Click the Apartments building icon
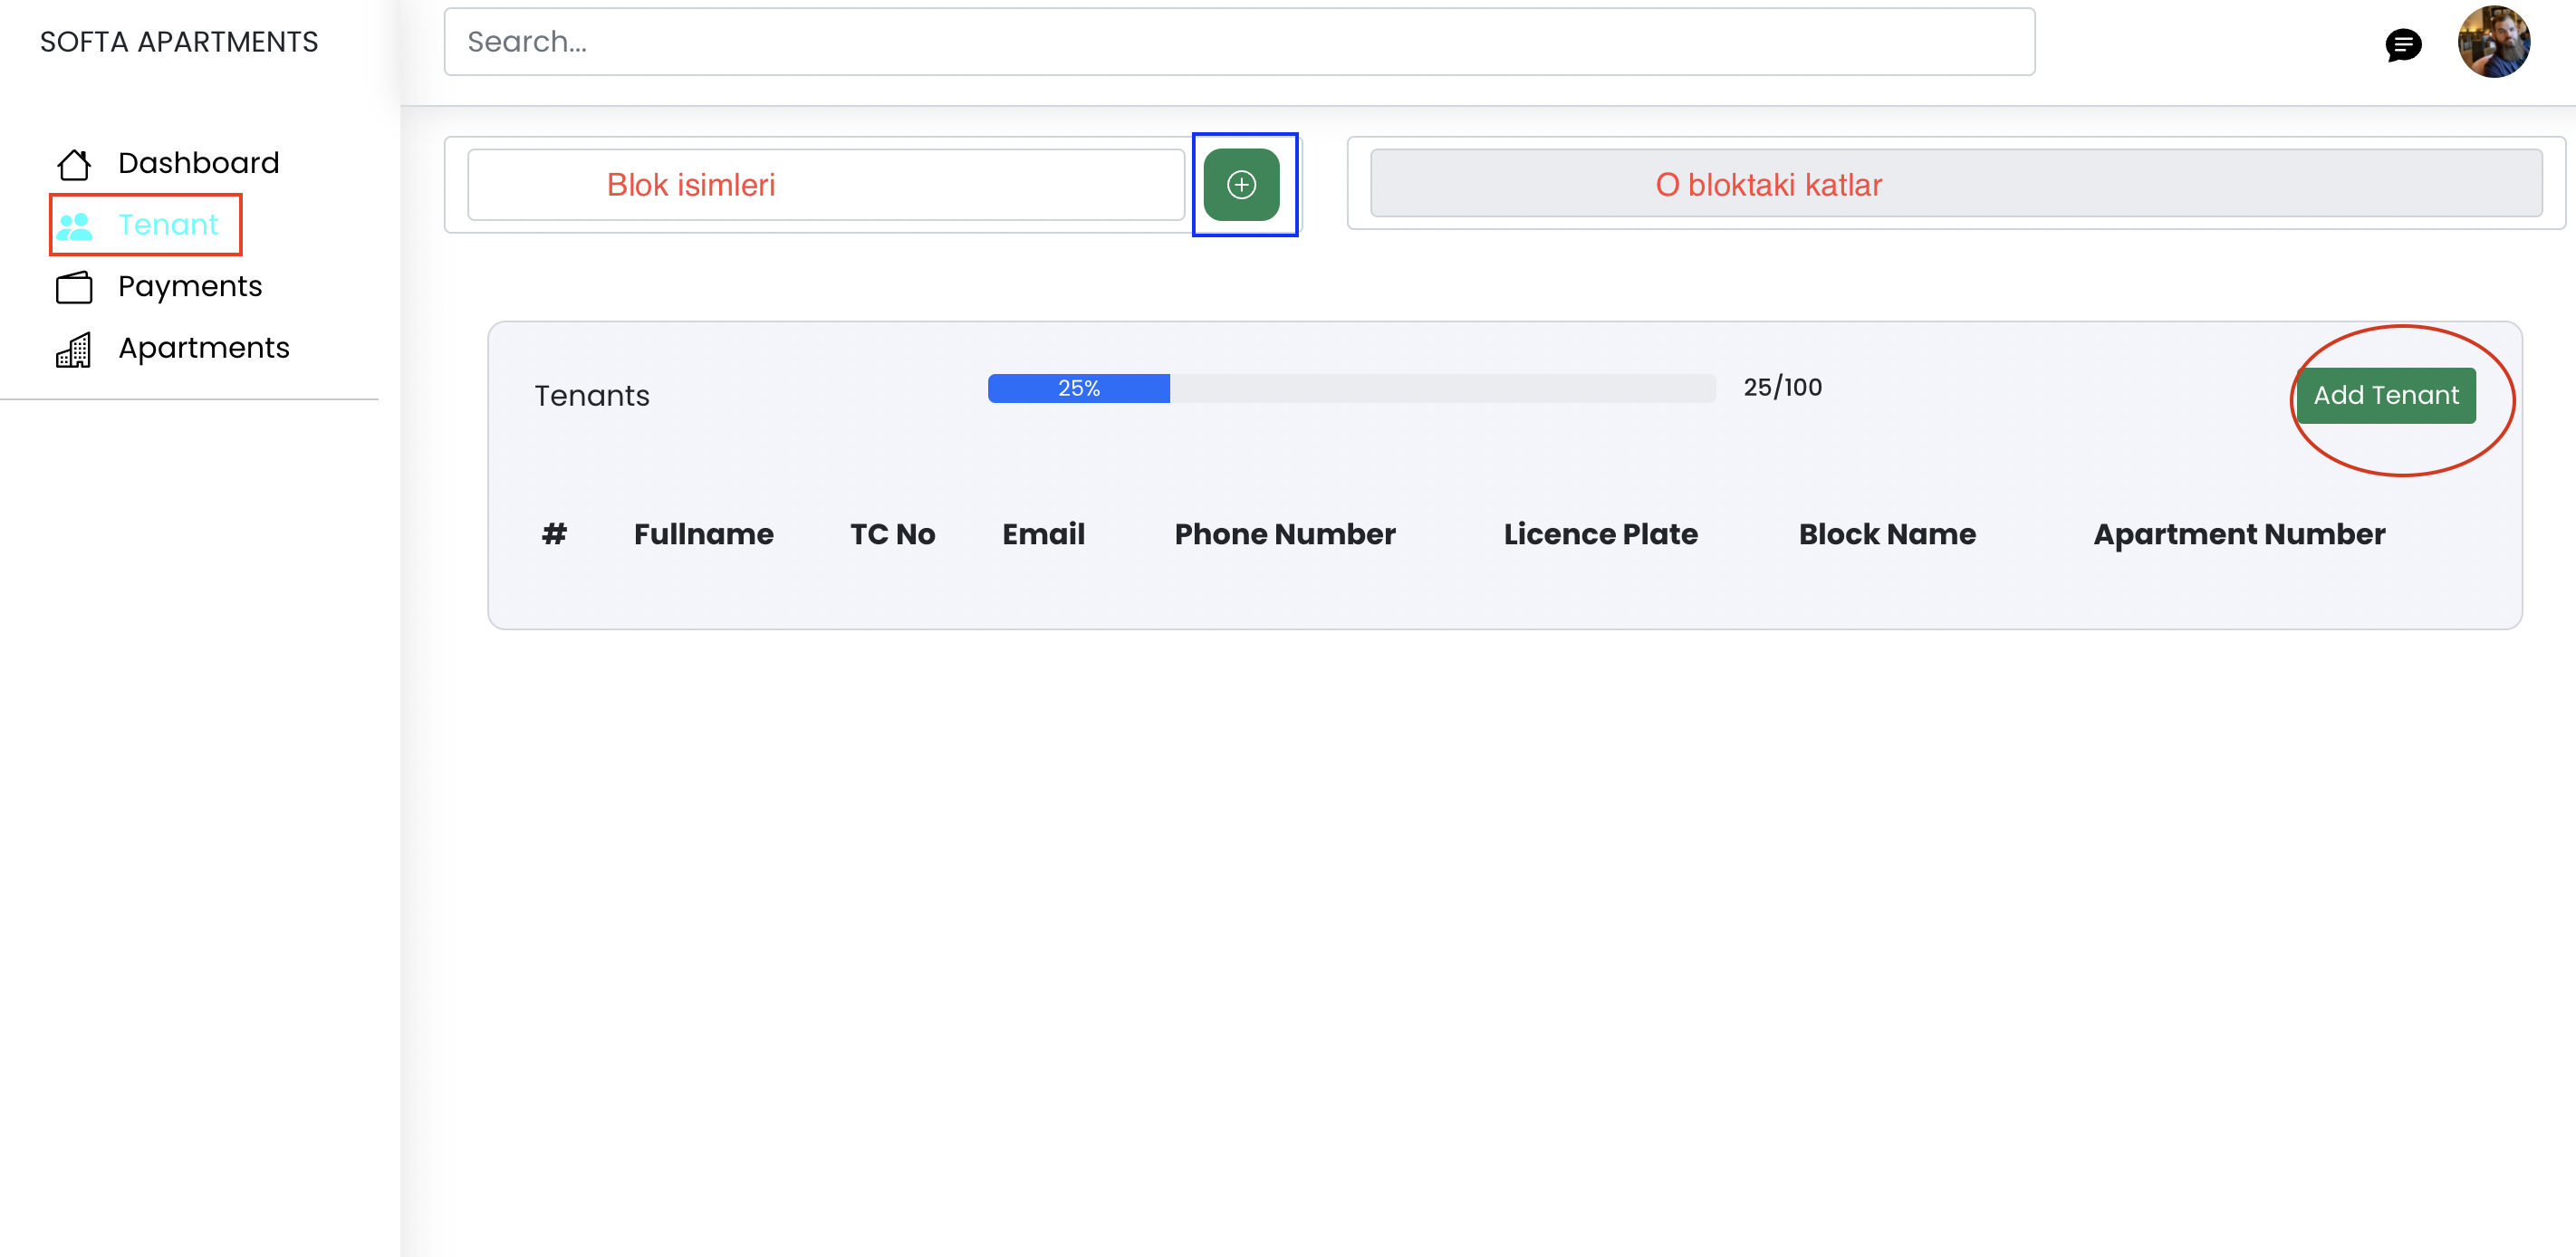Viewport: 2576px width, 1257px height. [74, 350]
